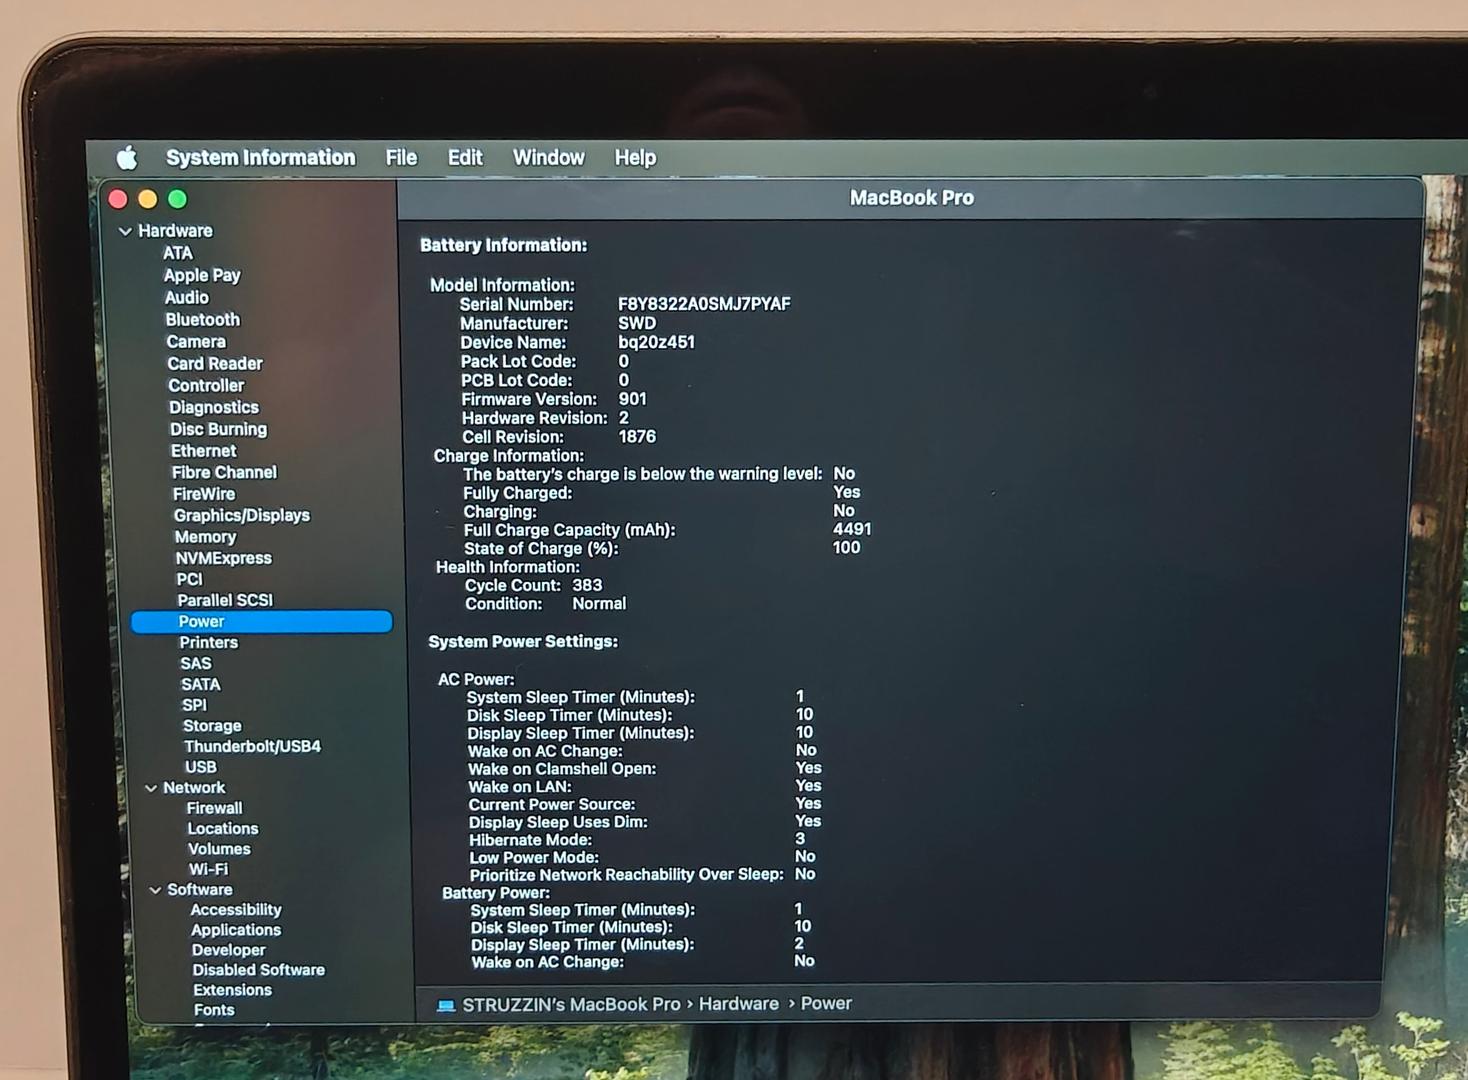Click the "System Power Settings:" heading
This screenshot has width=1468, height=1080.
tap(523, 642)
